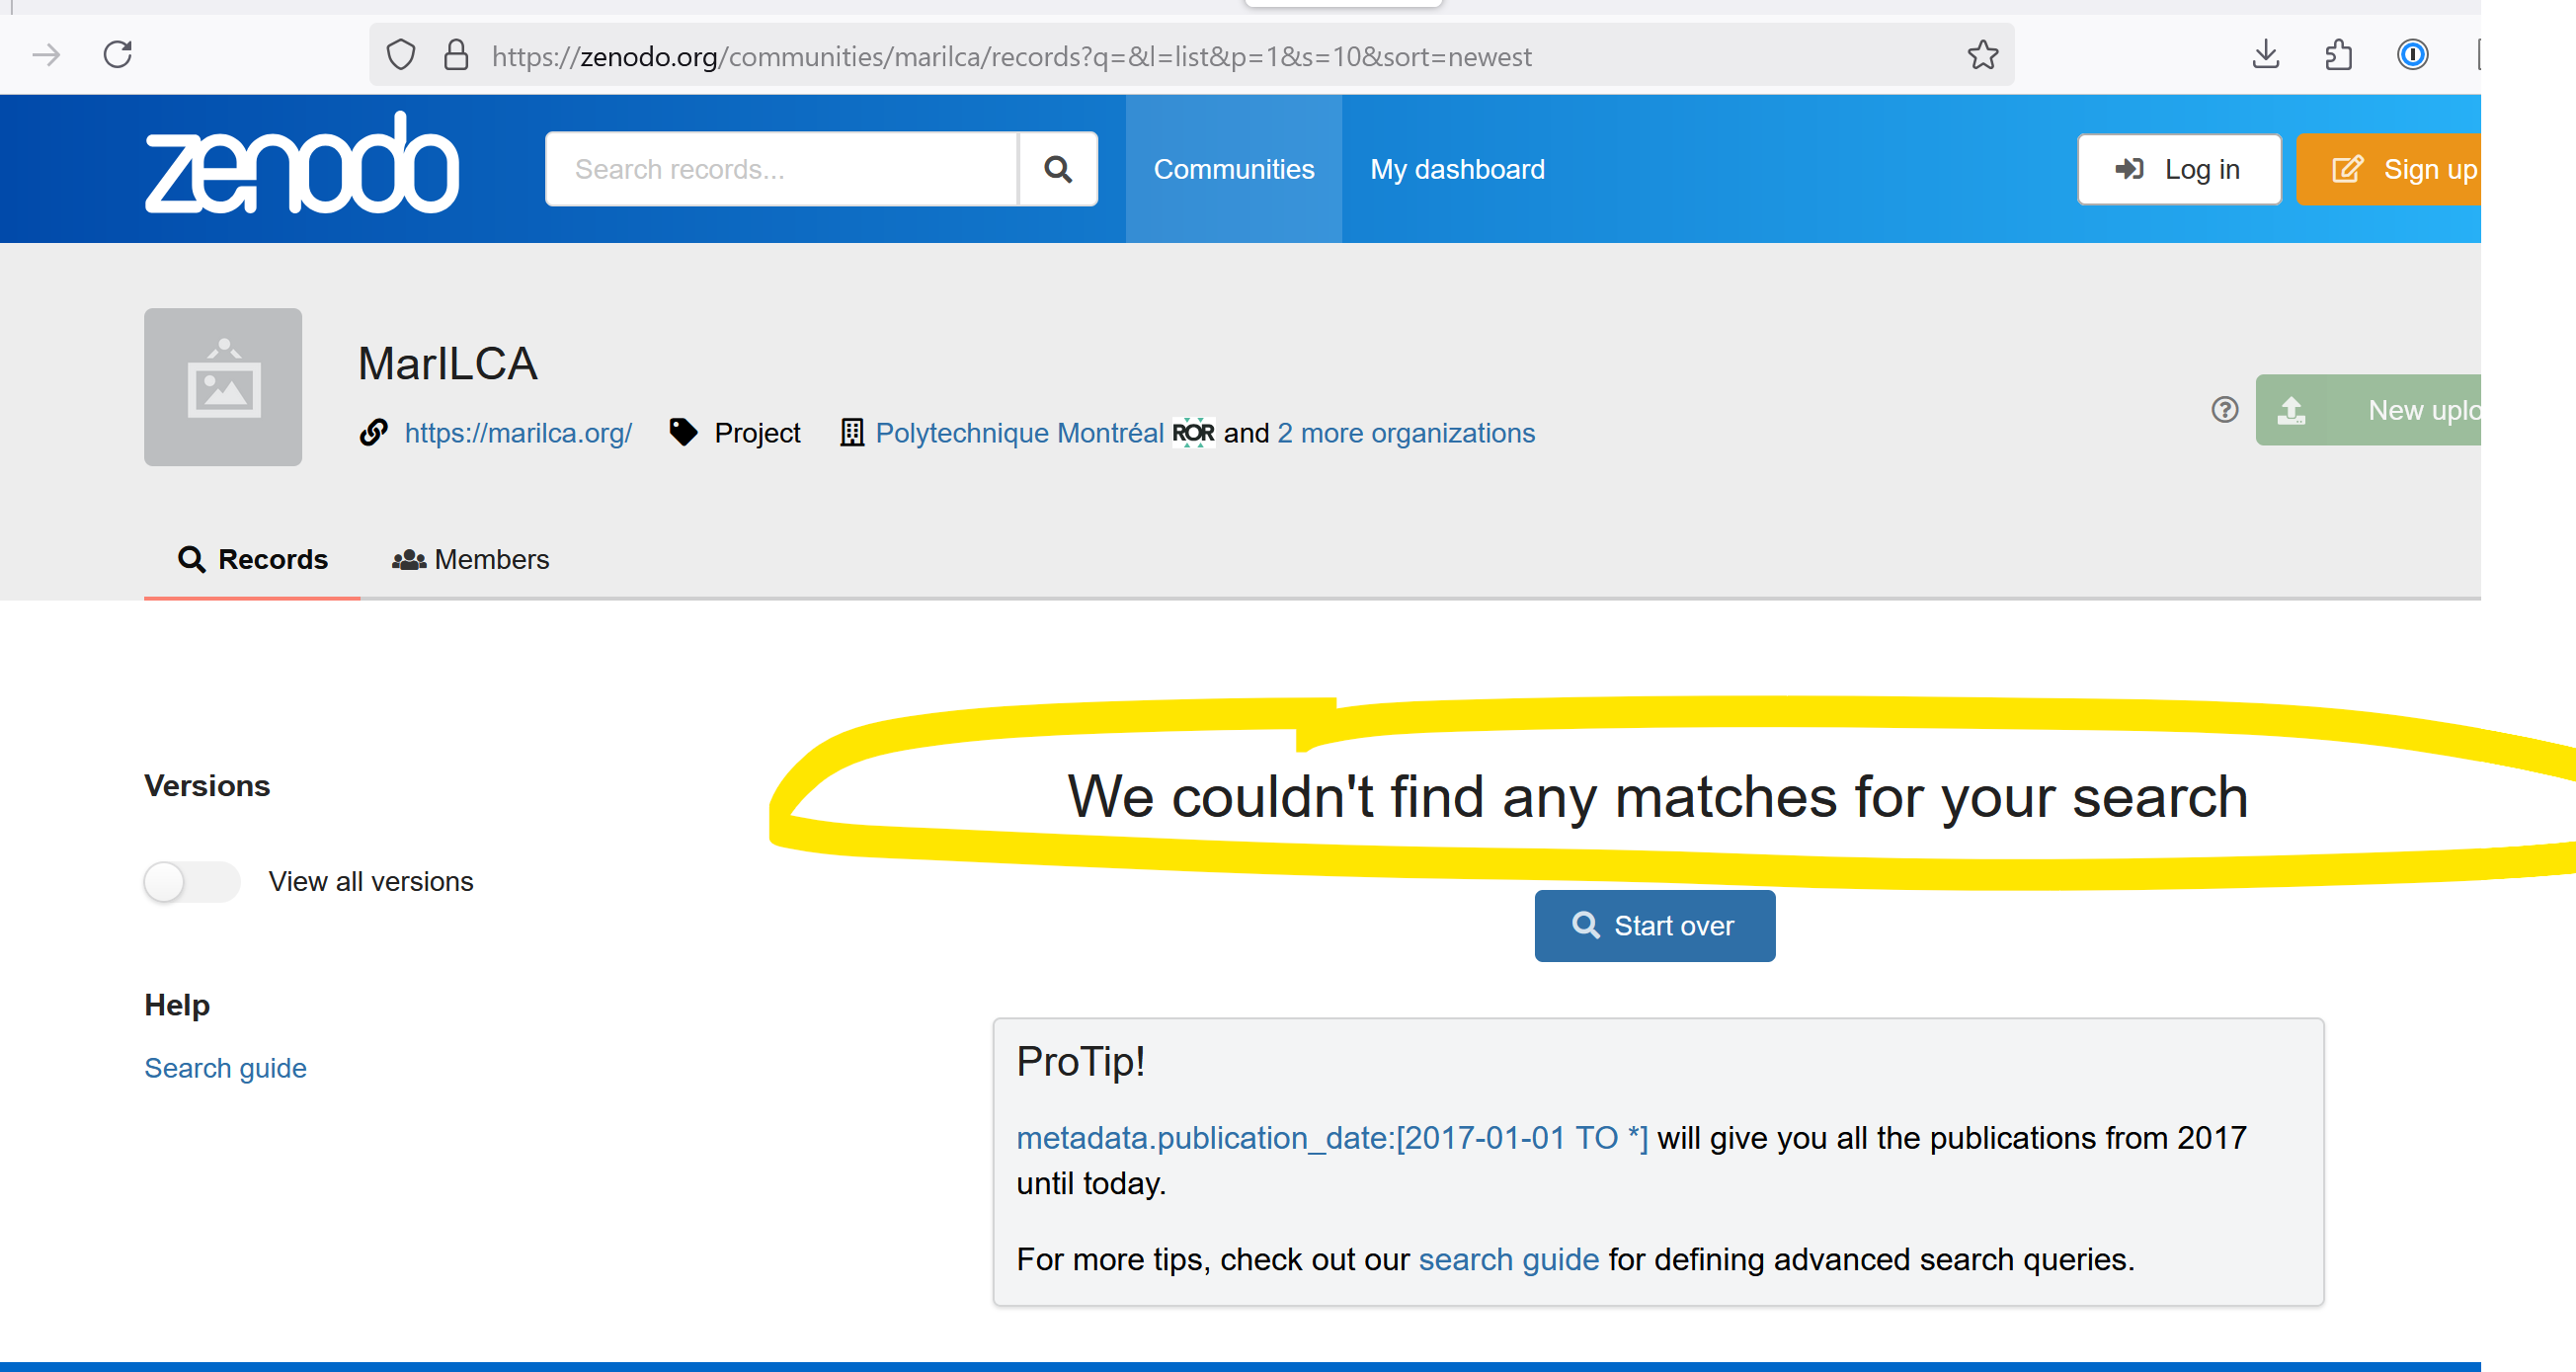Switch to the Records tab

point(252,559)
